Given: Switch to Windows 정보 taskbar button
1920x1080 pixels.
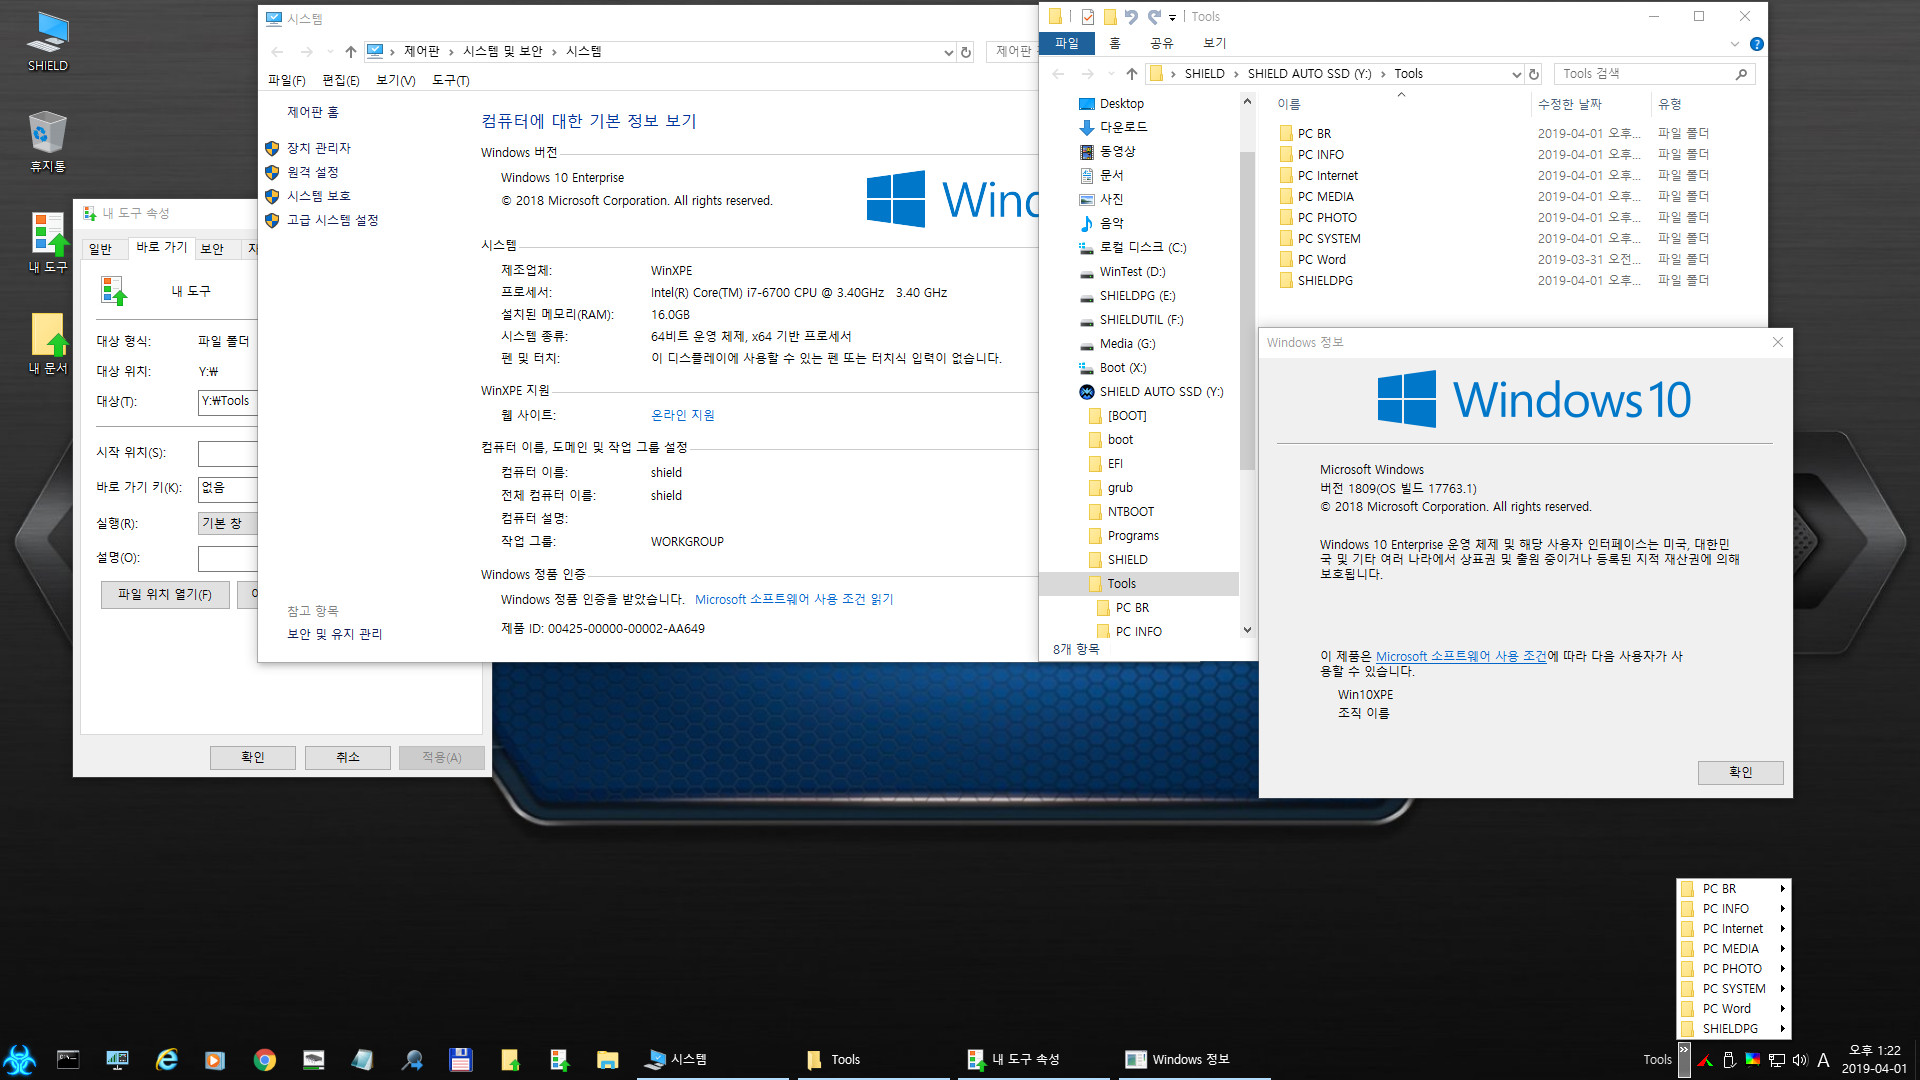Looking at the screenshot, I should coord(1194,1059).
